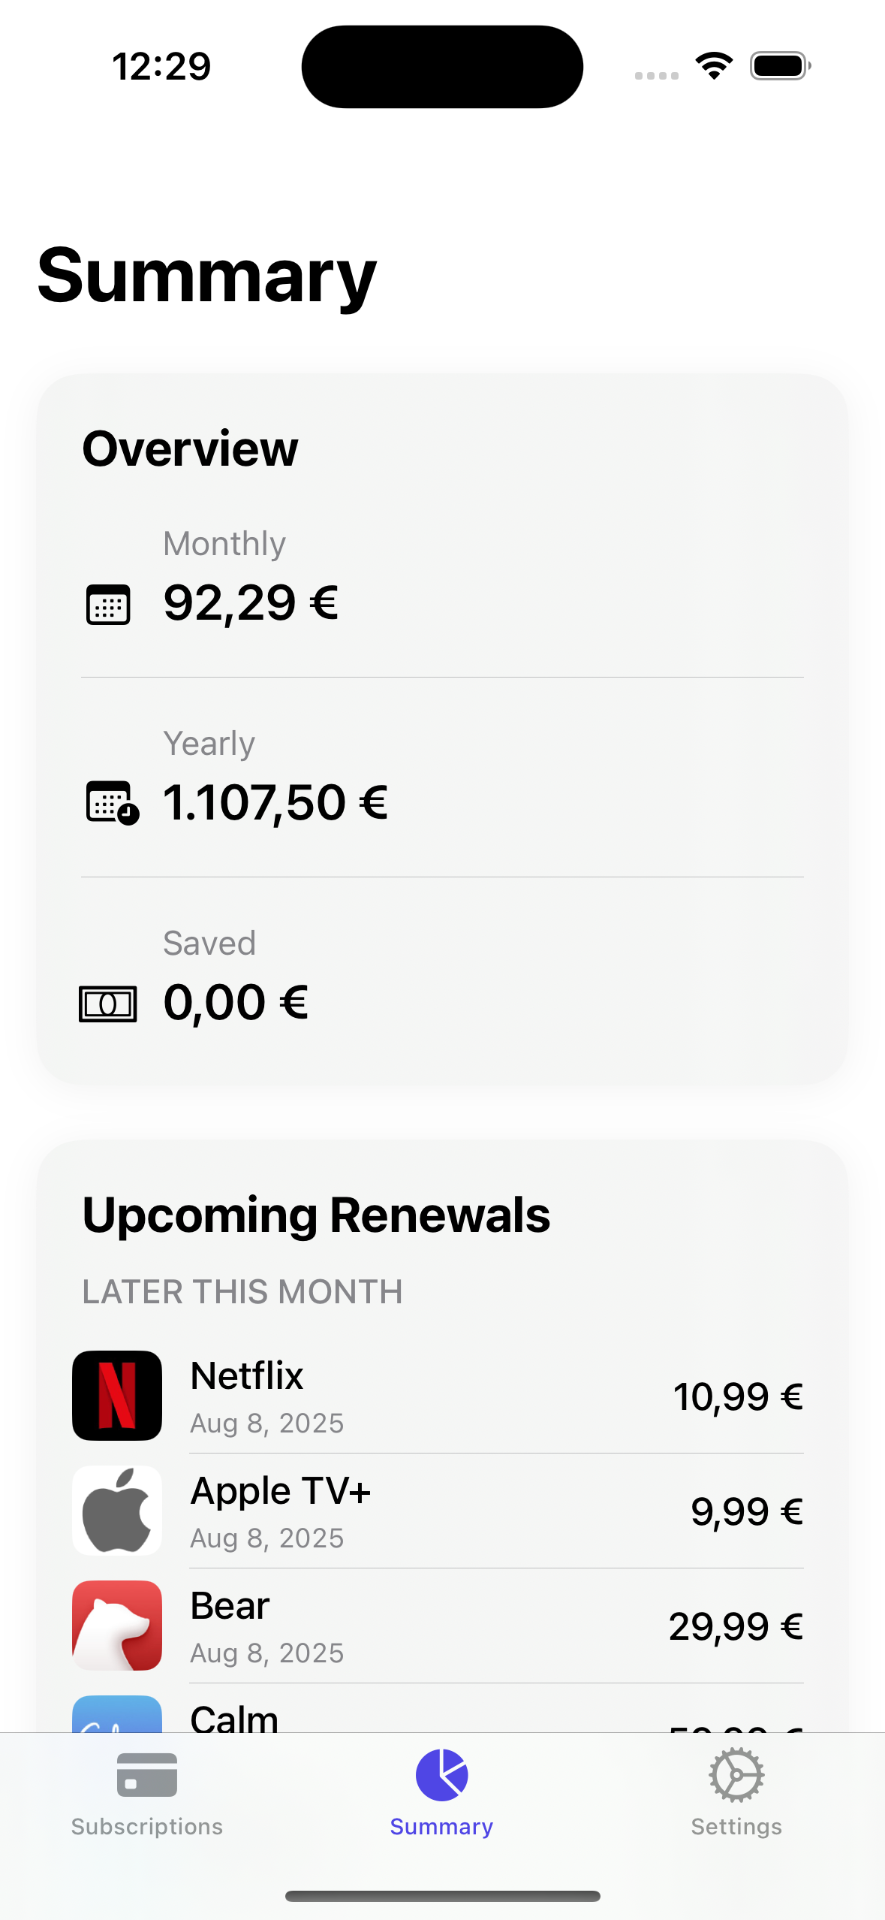Tap the Monthly total 92,29 €
Viewport: 885px width, 1920px height.
pos(251,603)
